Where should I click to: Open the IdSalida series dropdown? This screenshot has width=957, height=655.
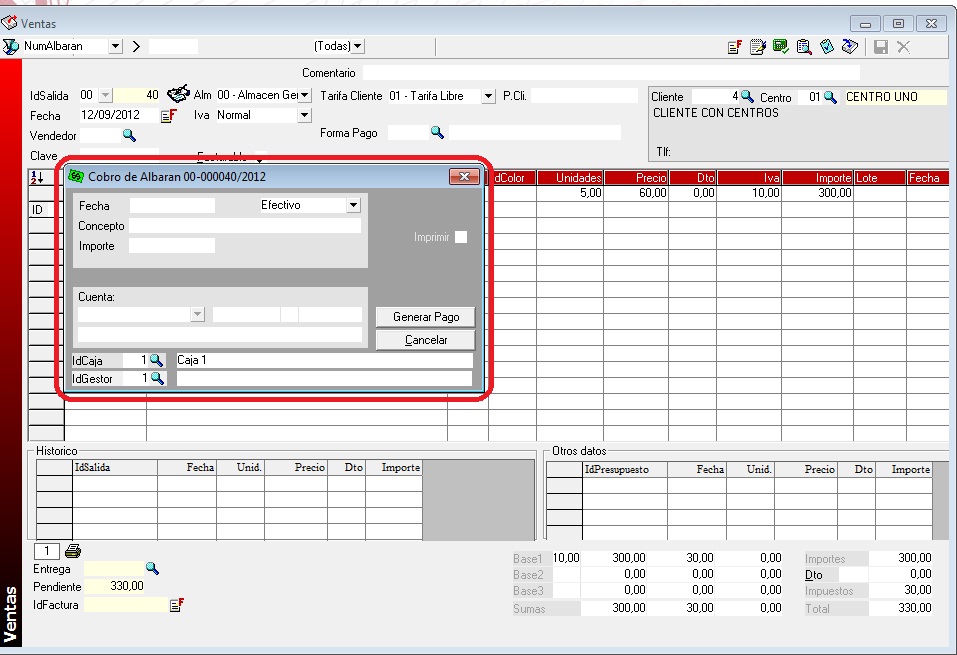pyautogui.click(x=106, y=95)
